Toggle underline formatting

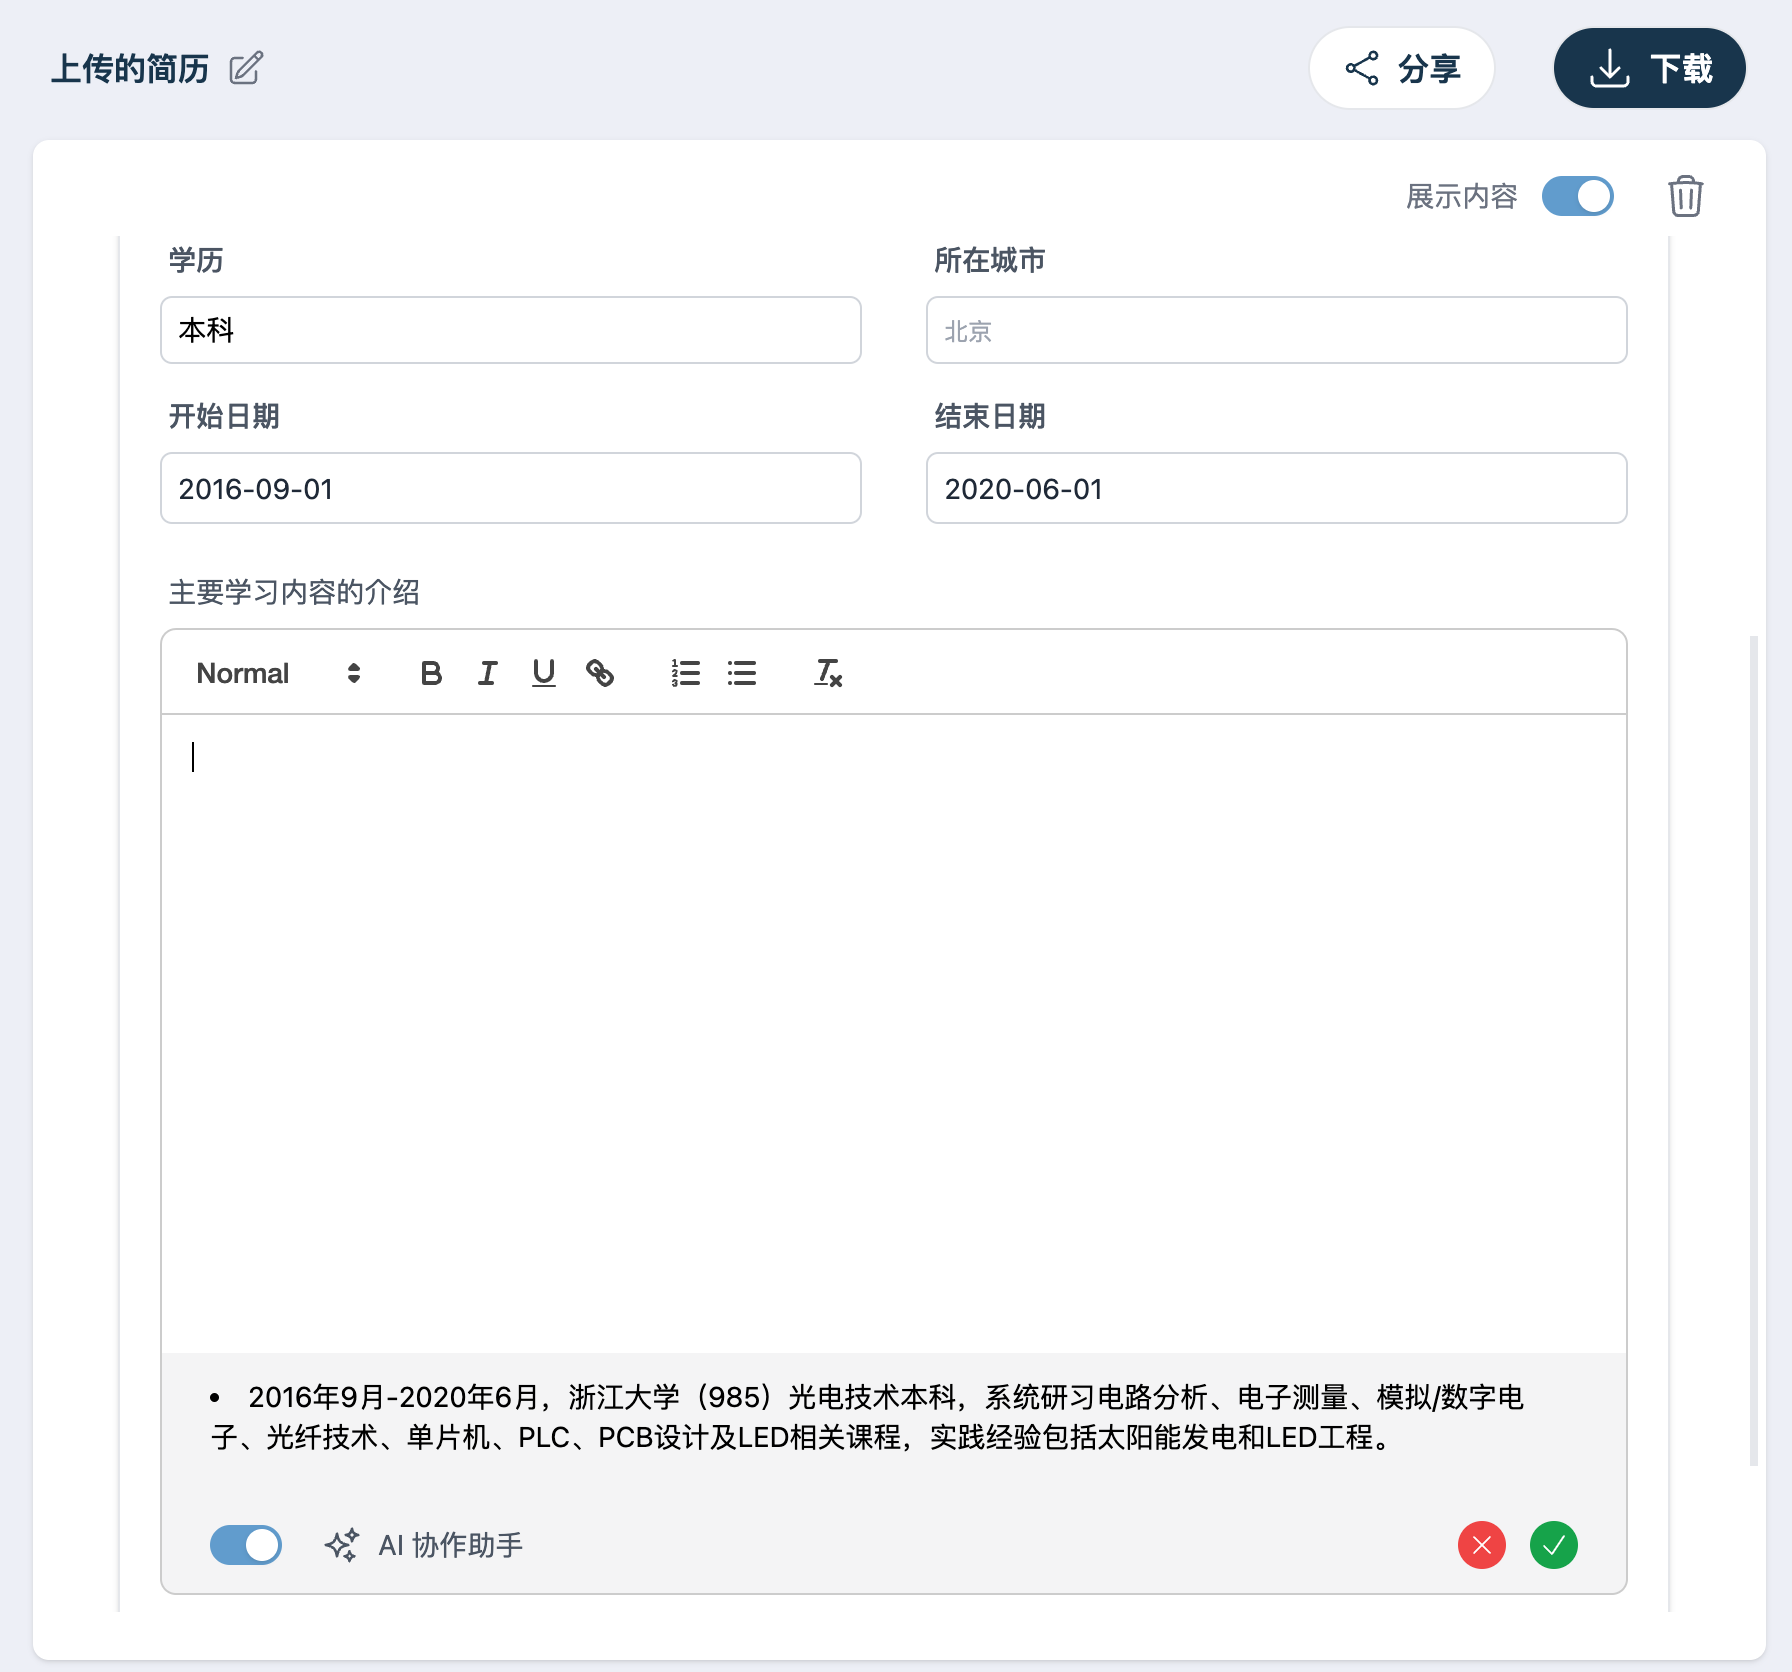543,673
